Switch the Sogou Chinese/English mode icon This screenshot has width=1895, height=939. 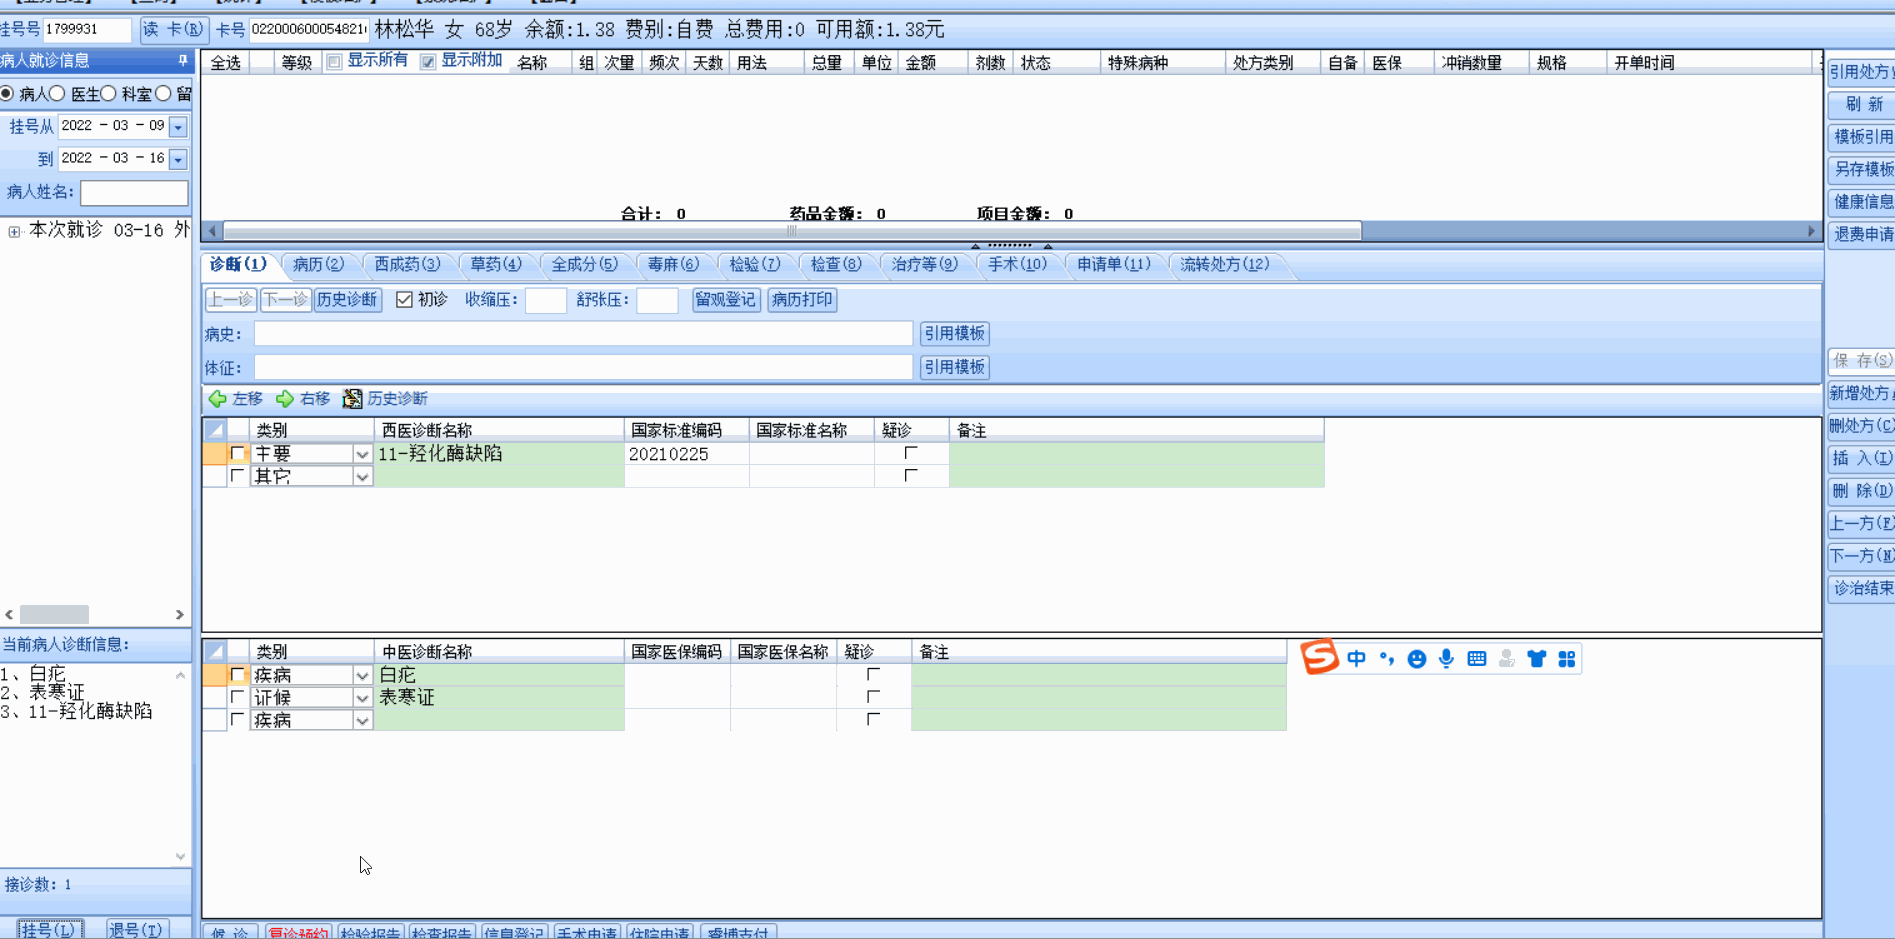[x=1356, y=658]
